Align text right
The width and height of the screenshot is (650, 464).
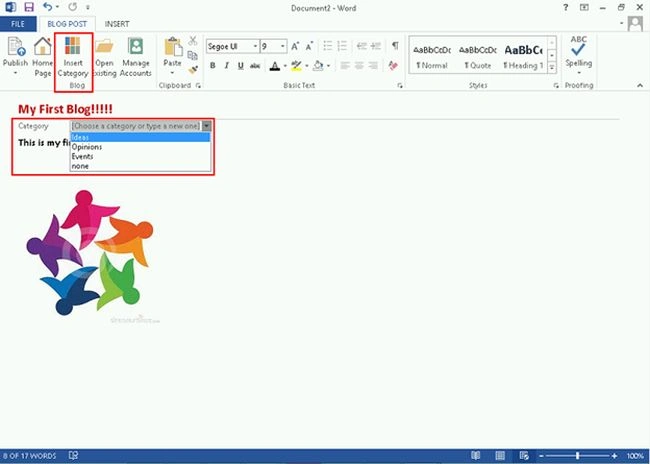pos(373,66)
